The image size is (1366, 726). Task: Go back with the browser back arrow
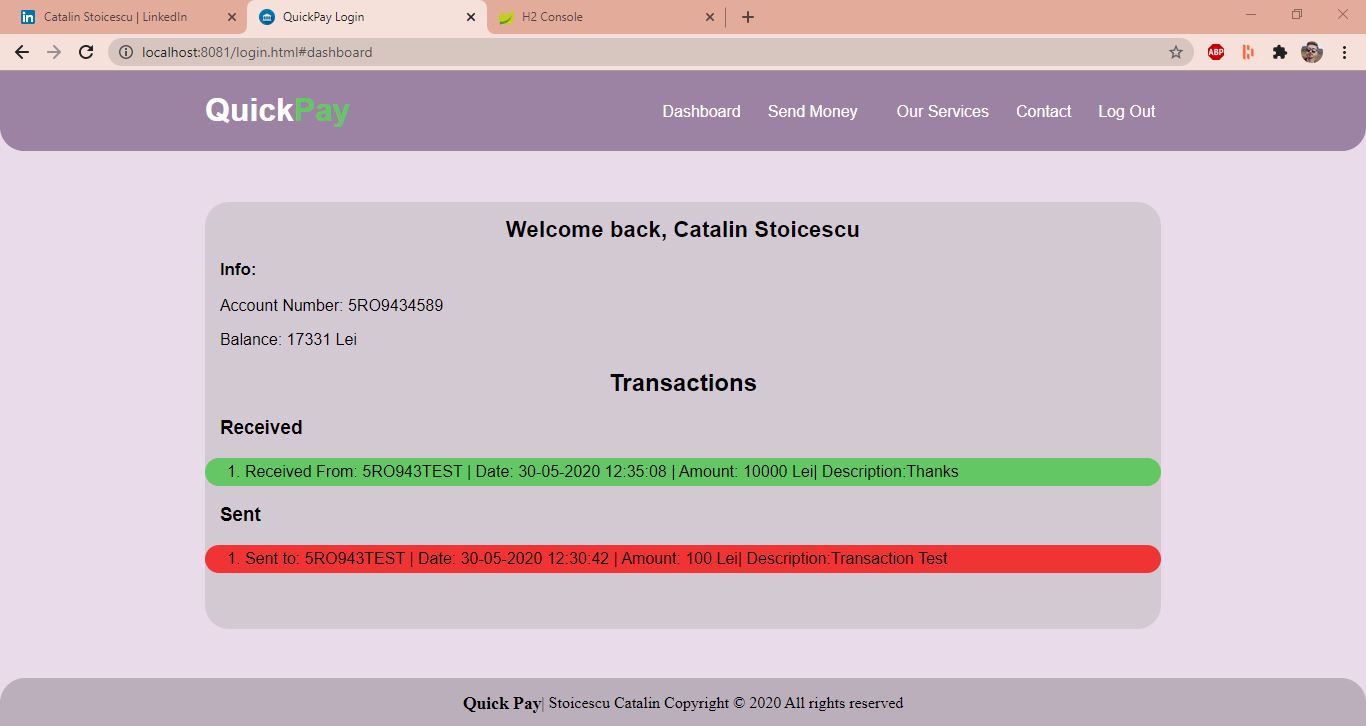point(22,52)
